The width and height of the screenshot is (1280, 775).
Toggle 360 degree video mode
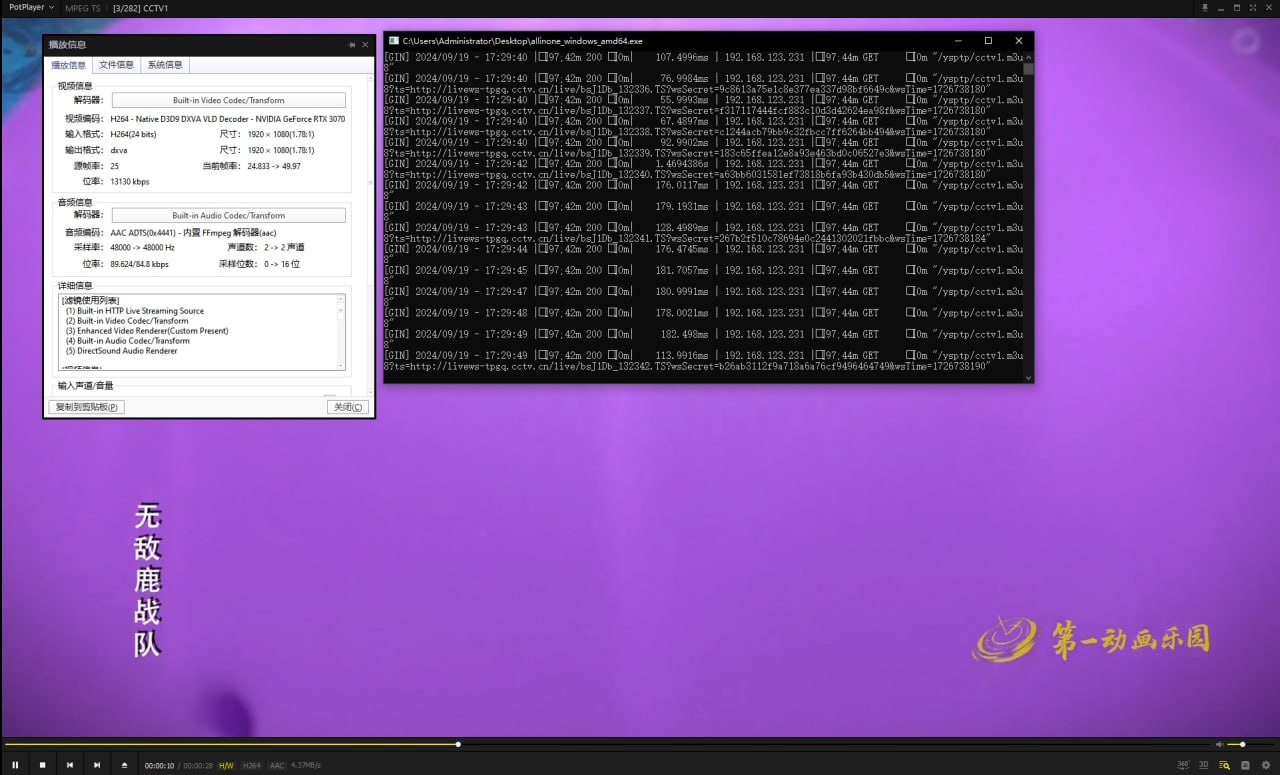(1184, 765)
